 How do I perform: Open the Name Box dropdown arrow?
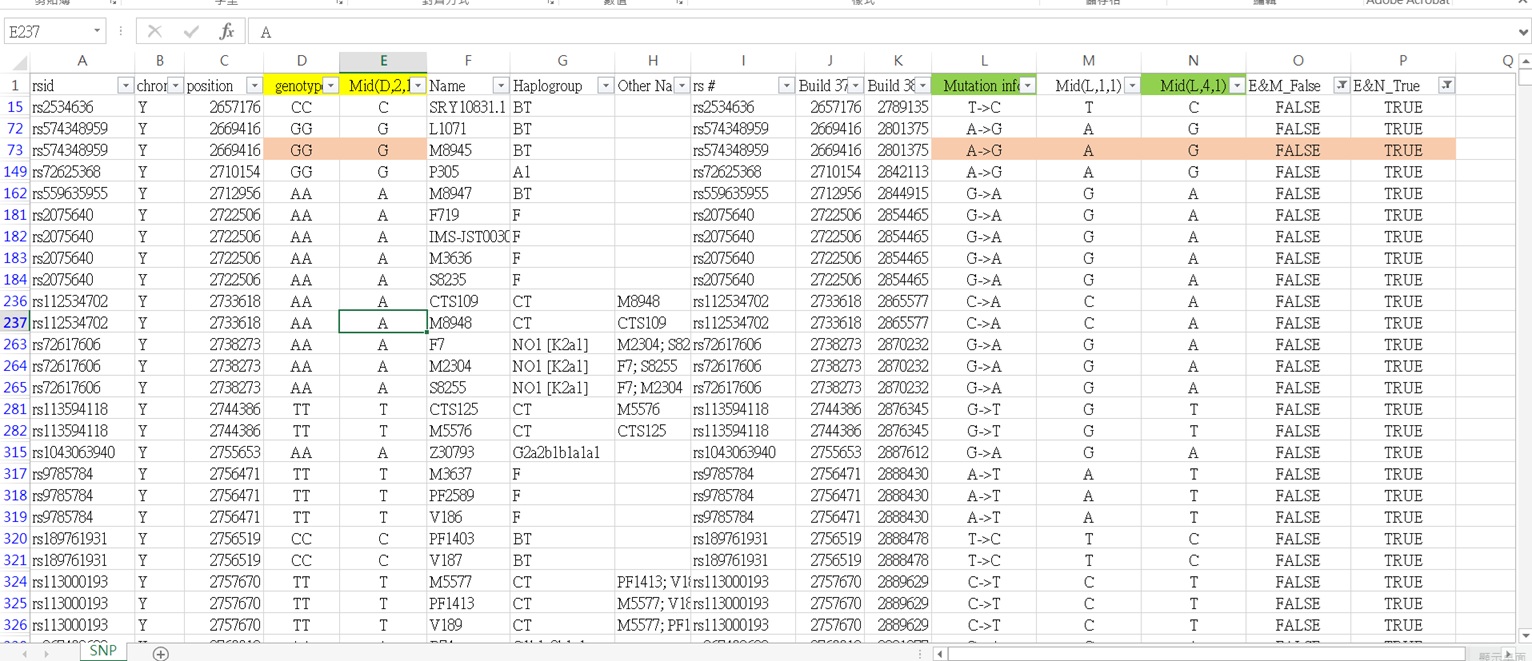[96, 32]
